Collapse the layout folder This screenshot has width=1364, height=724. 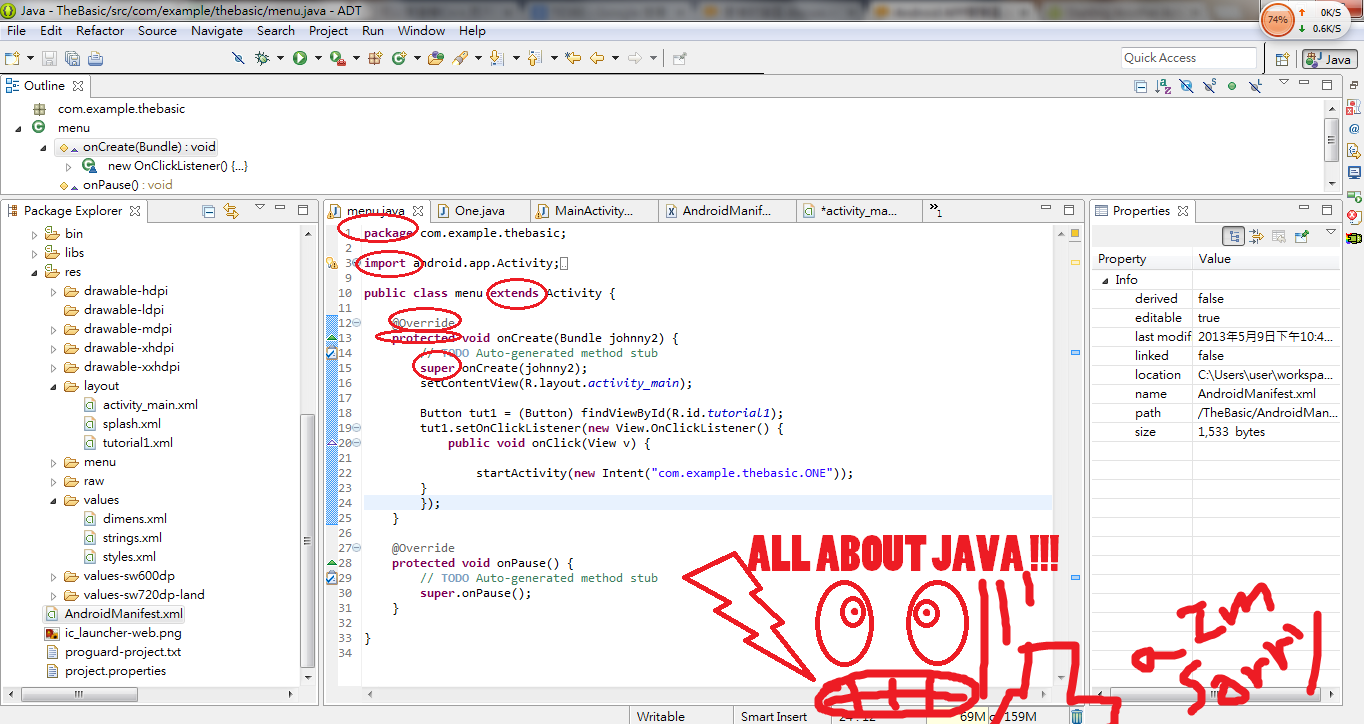[x=54, y=386]
